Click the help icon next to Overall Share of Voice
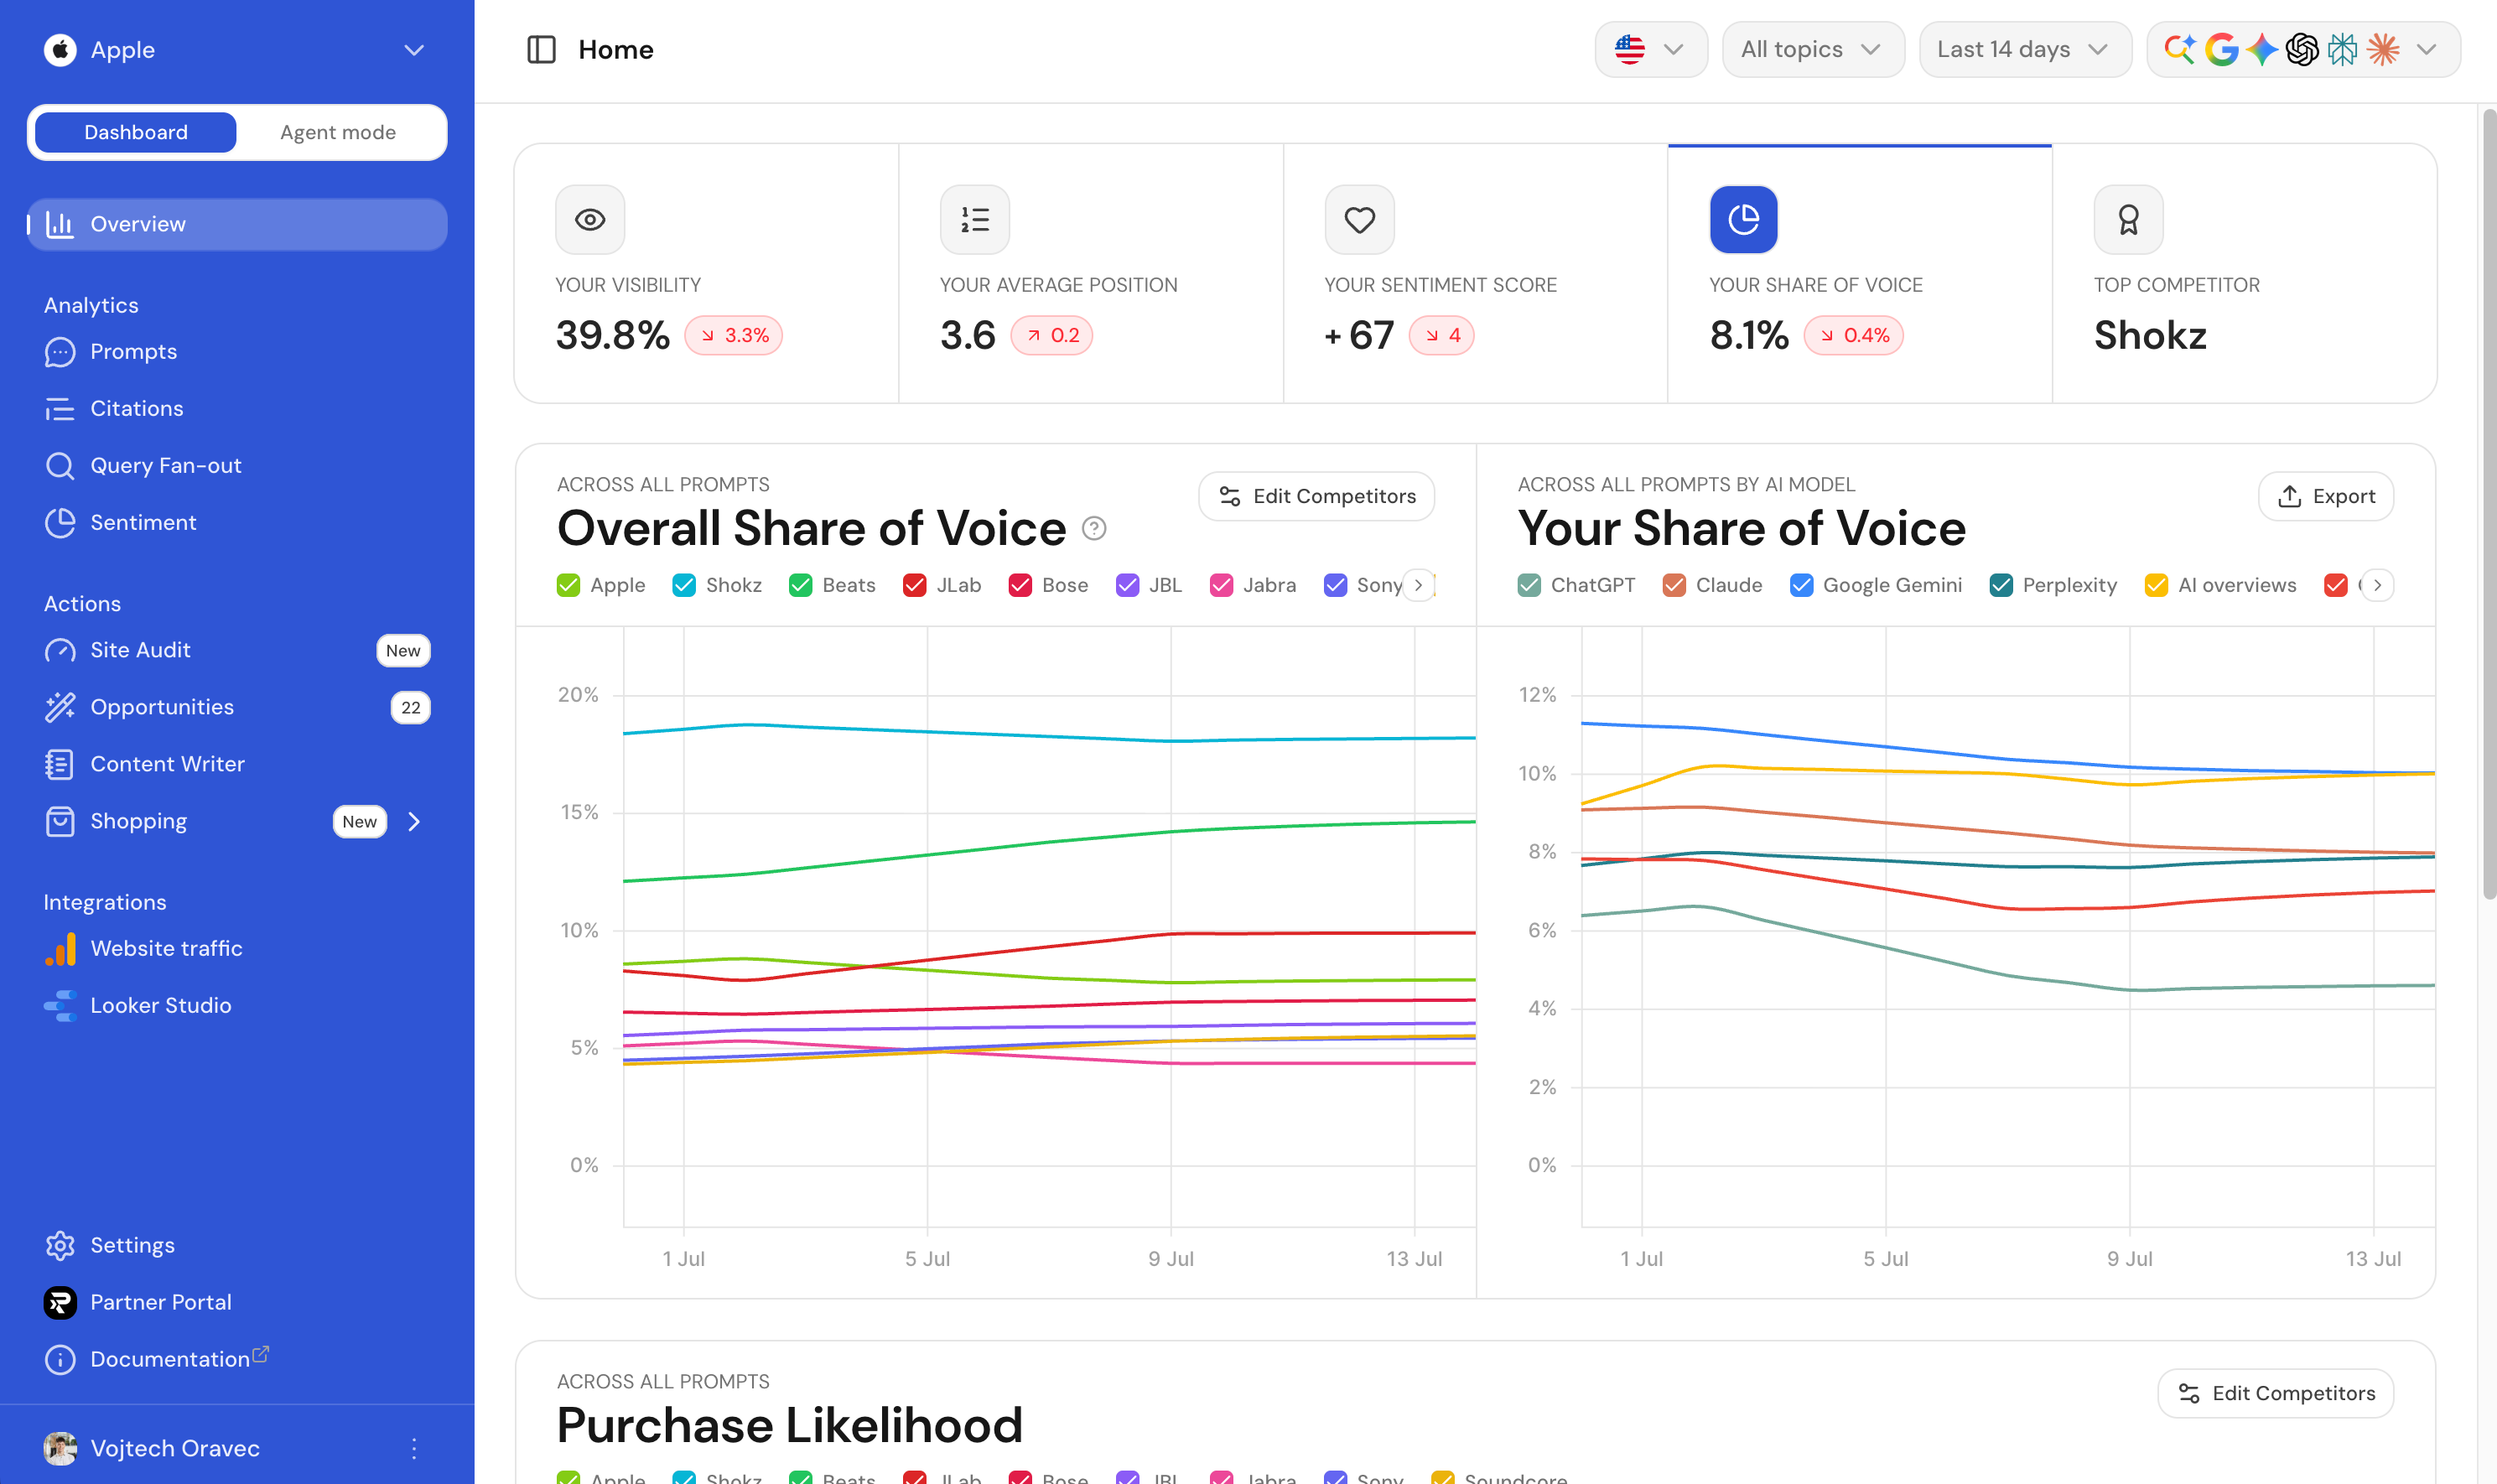 pyautogui.click(x=1094, y=528)
